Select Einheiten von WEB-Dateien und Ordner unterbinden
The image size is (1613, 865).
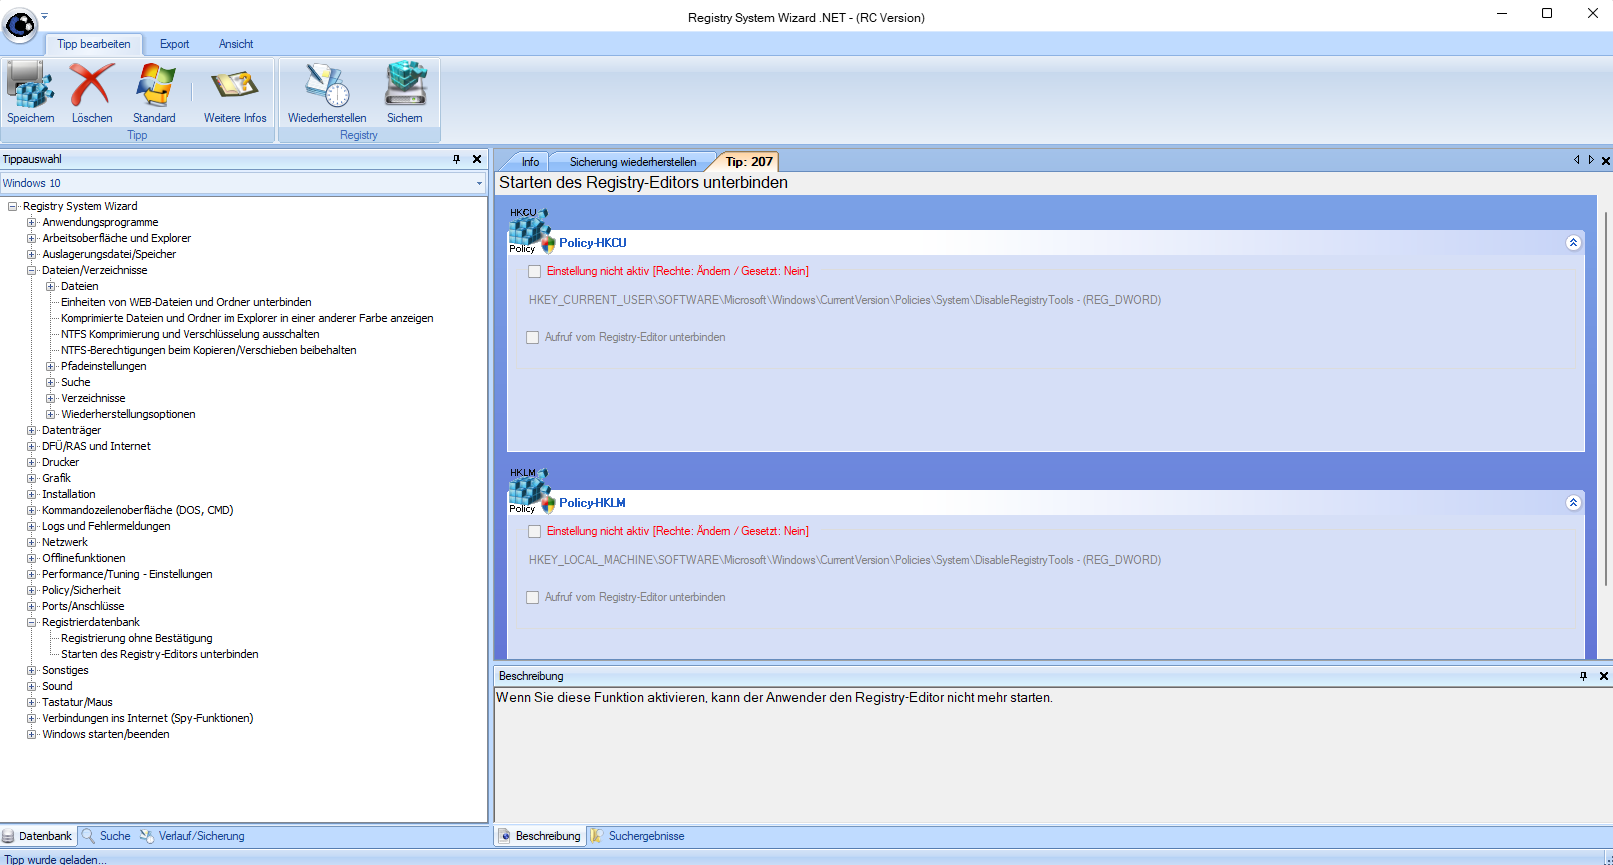[186, 302]
